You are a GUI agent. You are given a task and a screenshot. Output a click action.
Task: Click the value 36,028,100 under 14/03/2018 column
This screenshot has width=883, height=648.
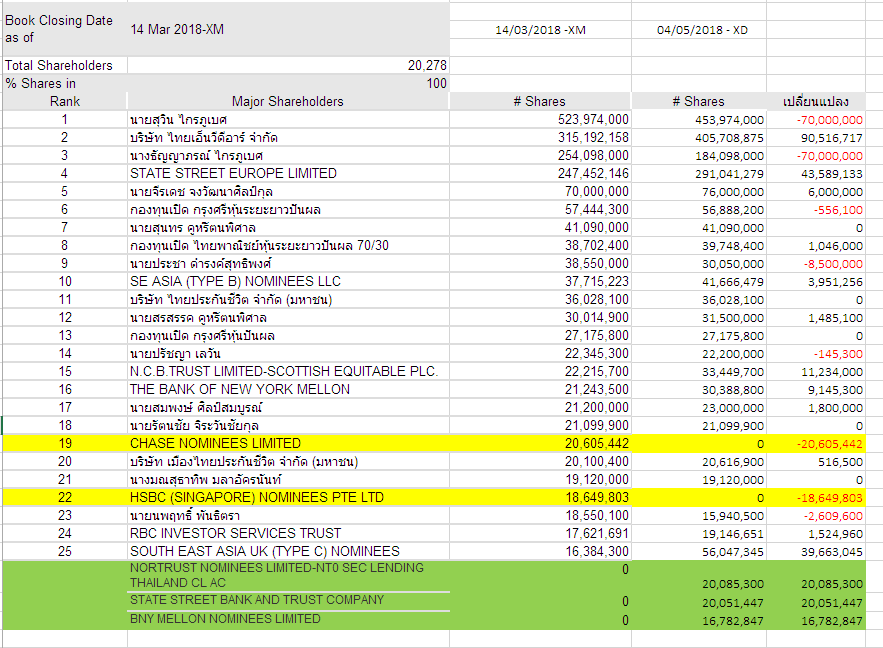(541, 300)
